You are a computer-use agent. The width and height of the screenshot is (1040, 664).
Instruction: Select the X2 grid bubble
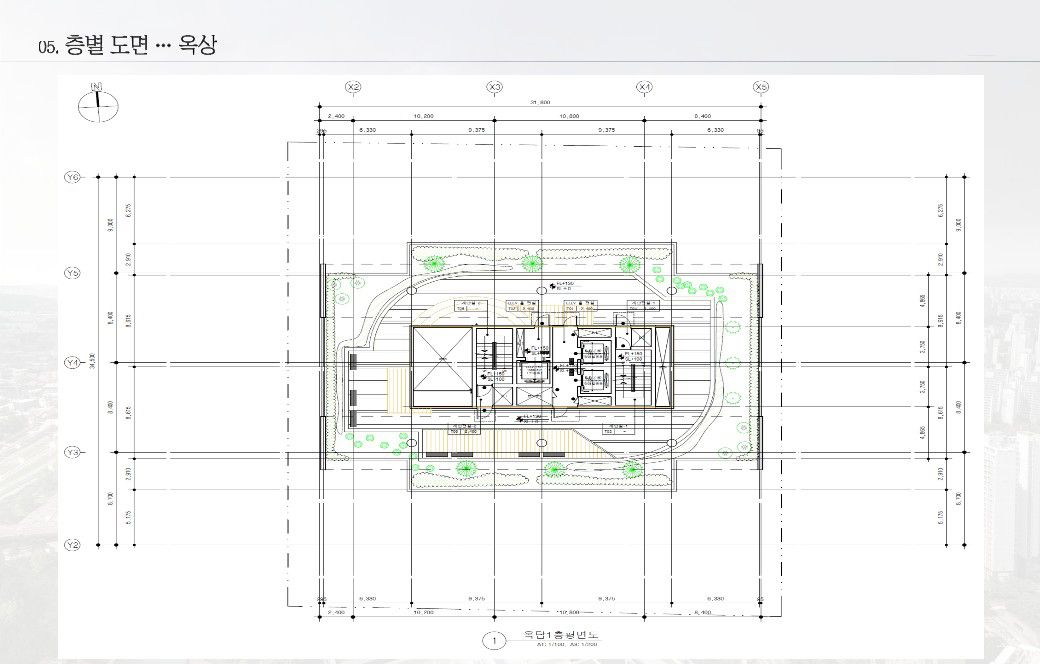point(352,87)
